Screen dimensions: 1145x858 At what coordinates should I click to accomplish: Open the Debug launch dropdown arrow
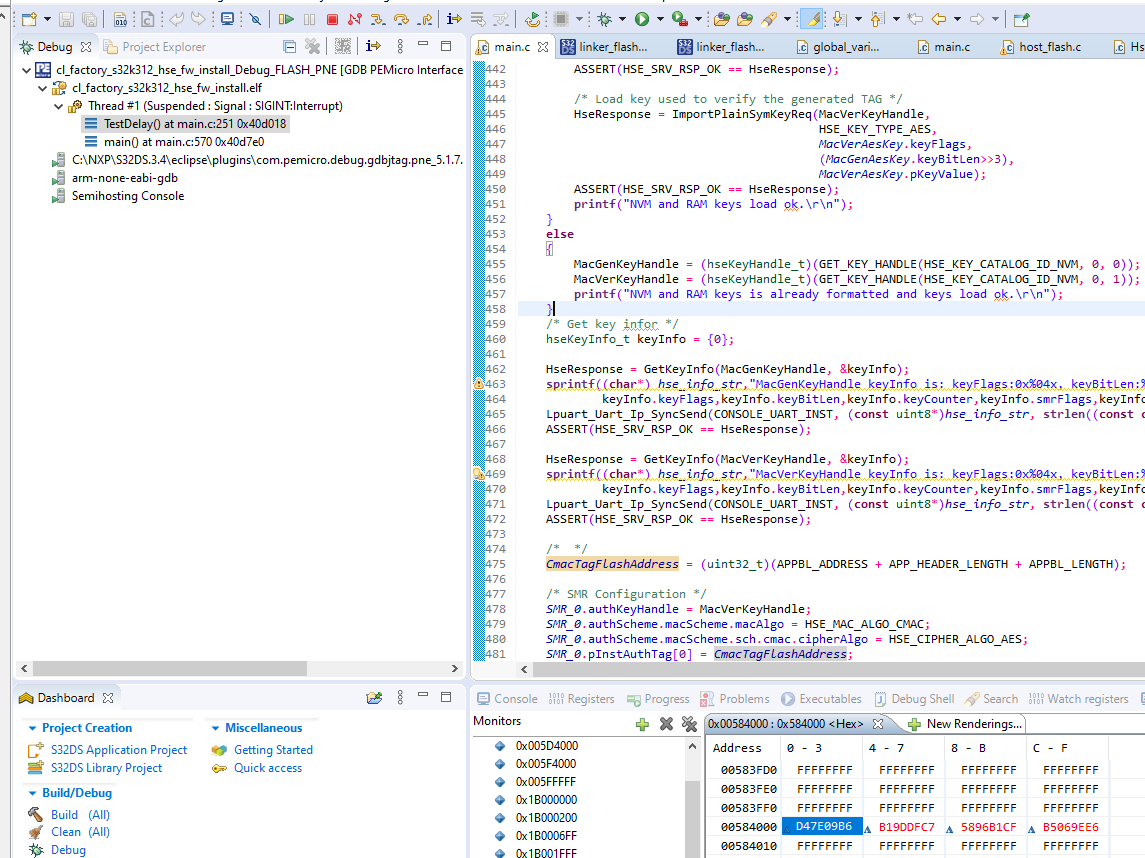pyautogui.click(x=624, y=19)
